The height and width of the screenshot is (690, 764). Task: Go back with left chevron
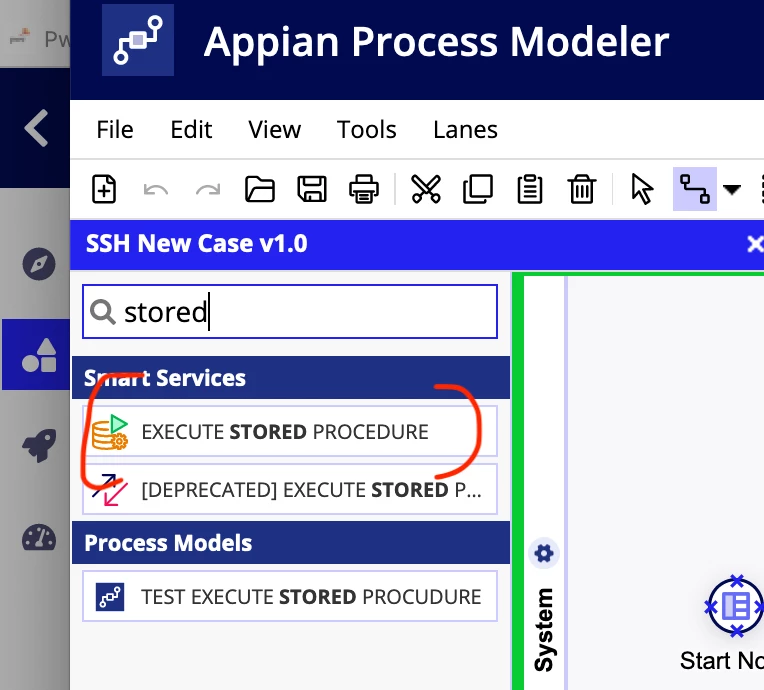[x=37, y=128]
